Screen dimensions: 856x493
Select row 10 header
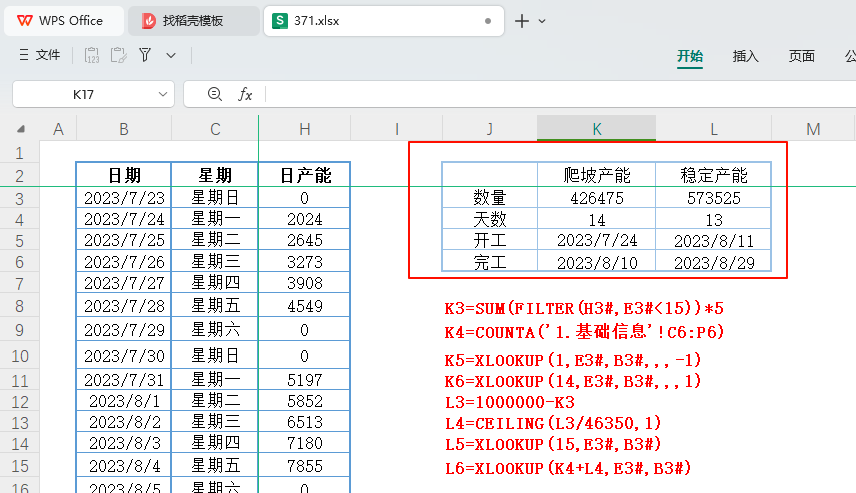(x=20, y=356)
